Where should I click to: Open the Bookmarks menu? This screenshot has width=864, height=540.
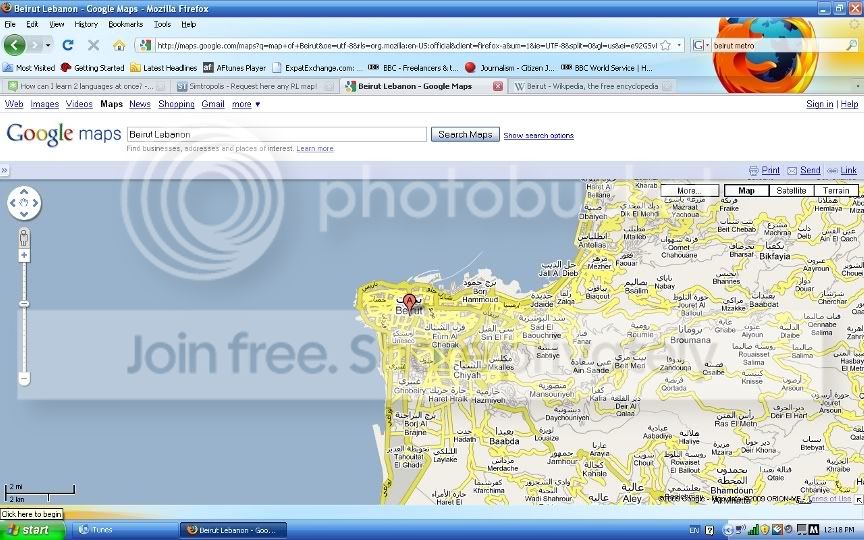click(x=126, y=24)
